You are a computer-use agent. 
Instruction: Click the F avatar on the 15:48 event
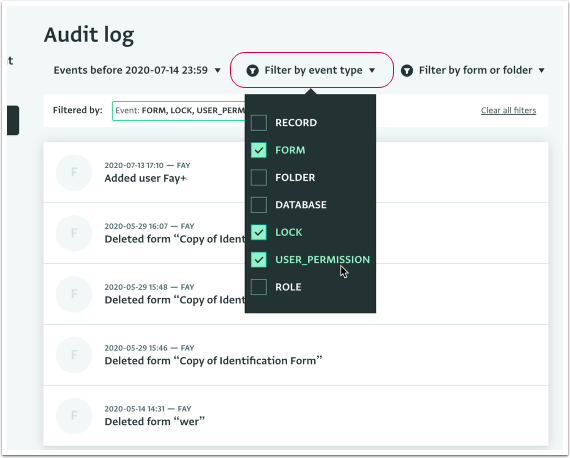coord(74,294)
